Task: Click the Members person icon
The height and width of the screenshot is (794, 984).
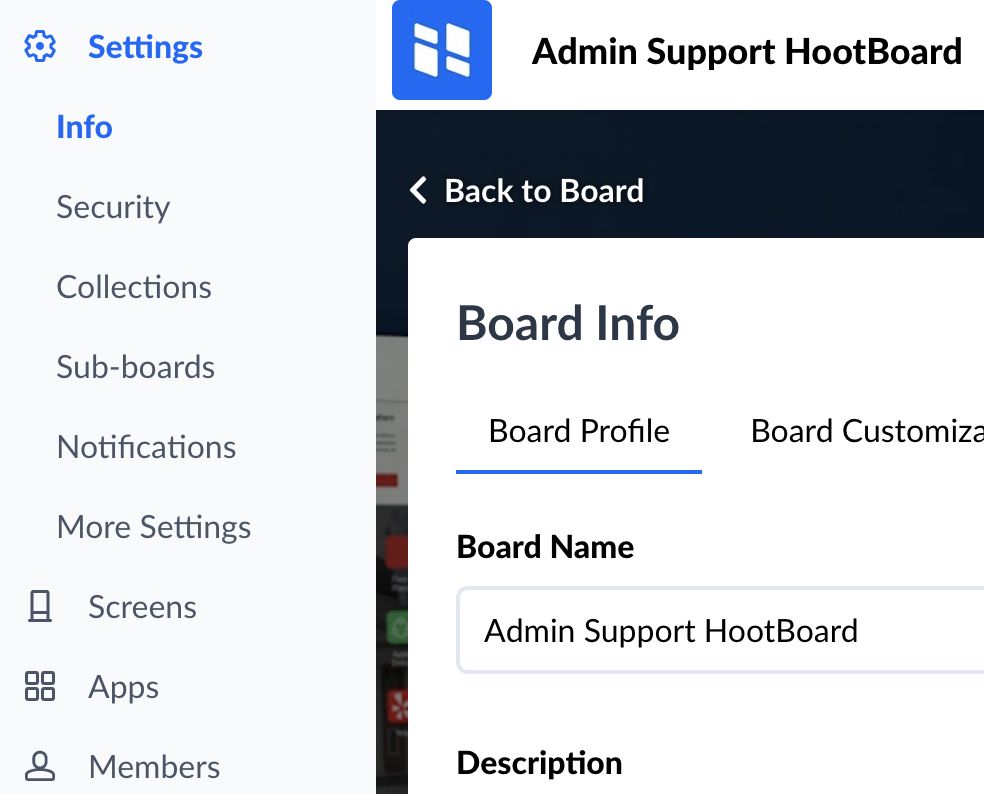Action: [x=40, y=767]
